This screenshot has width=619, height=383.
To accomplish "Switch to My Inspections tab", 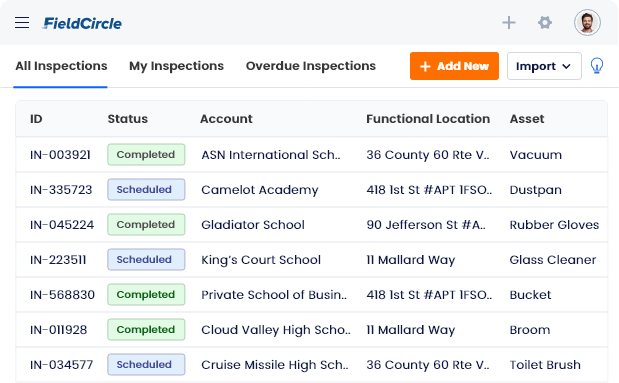I will [x=176, y=66].
